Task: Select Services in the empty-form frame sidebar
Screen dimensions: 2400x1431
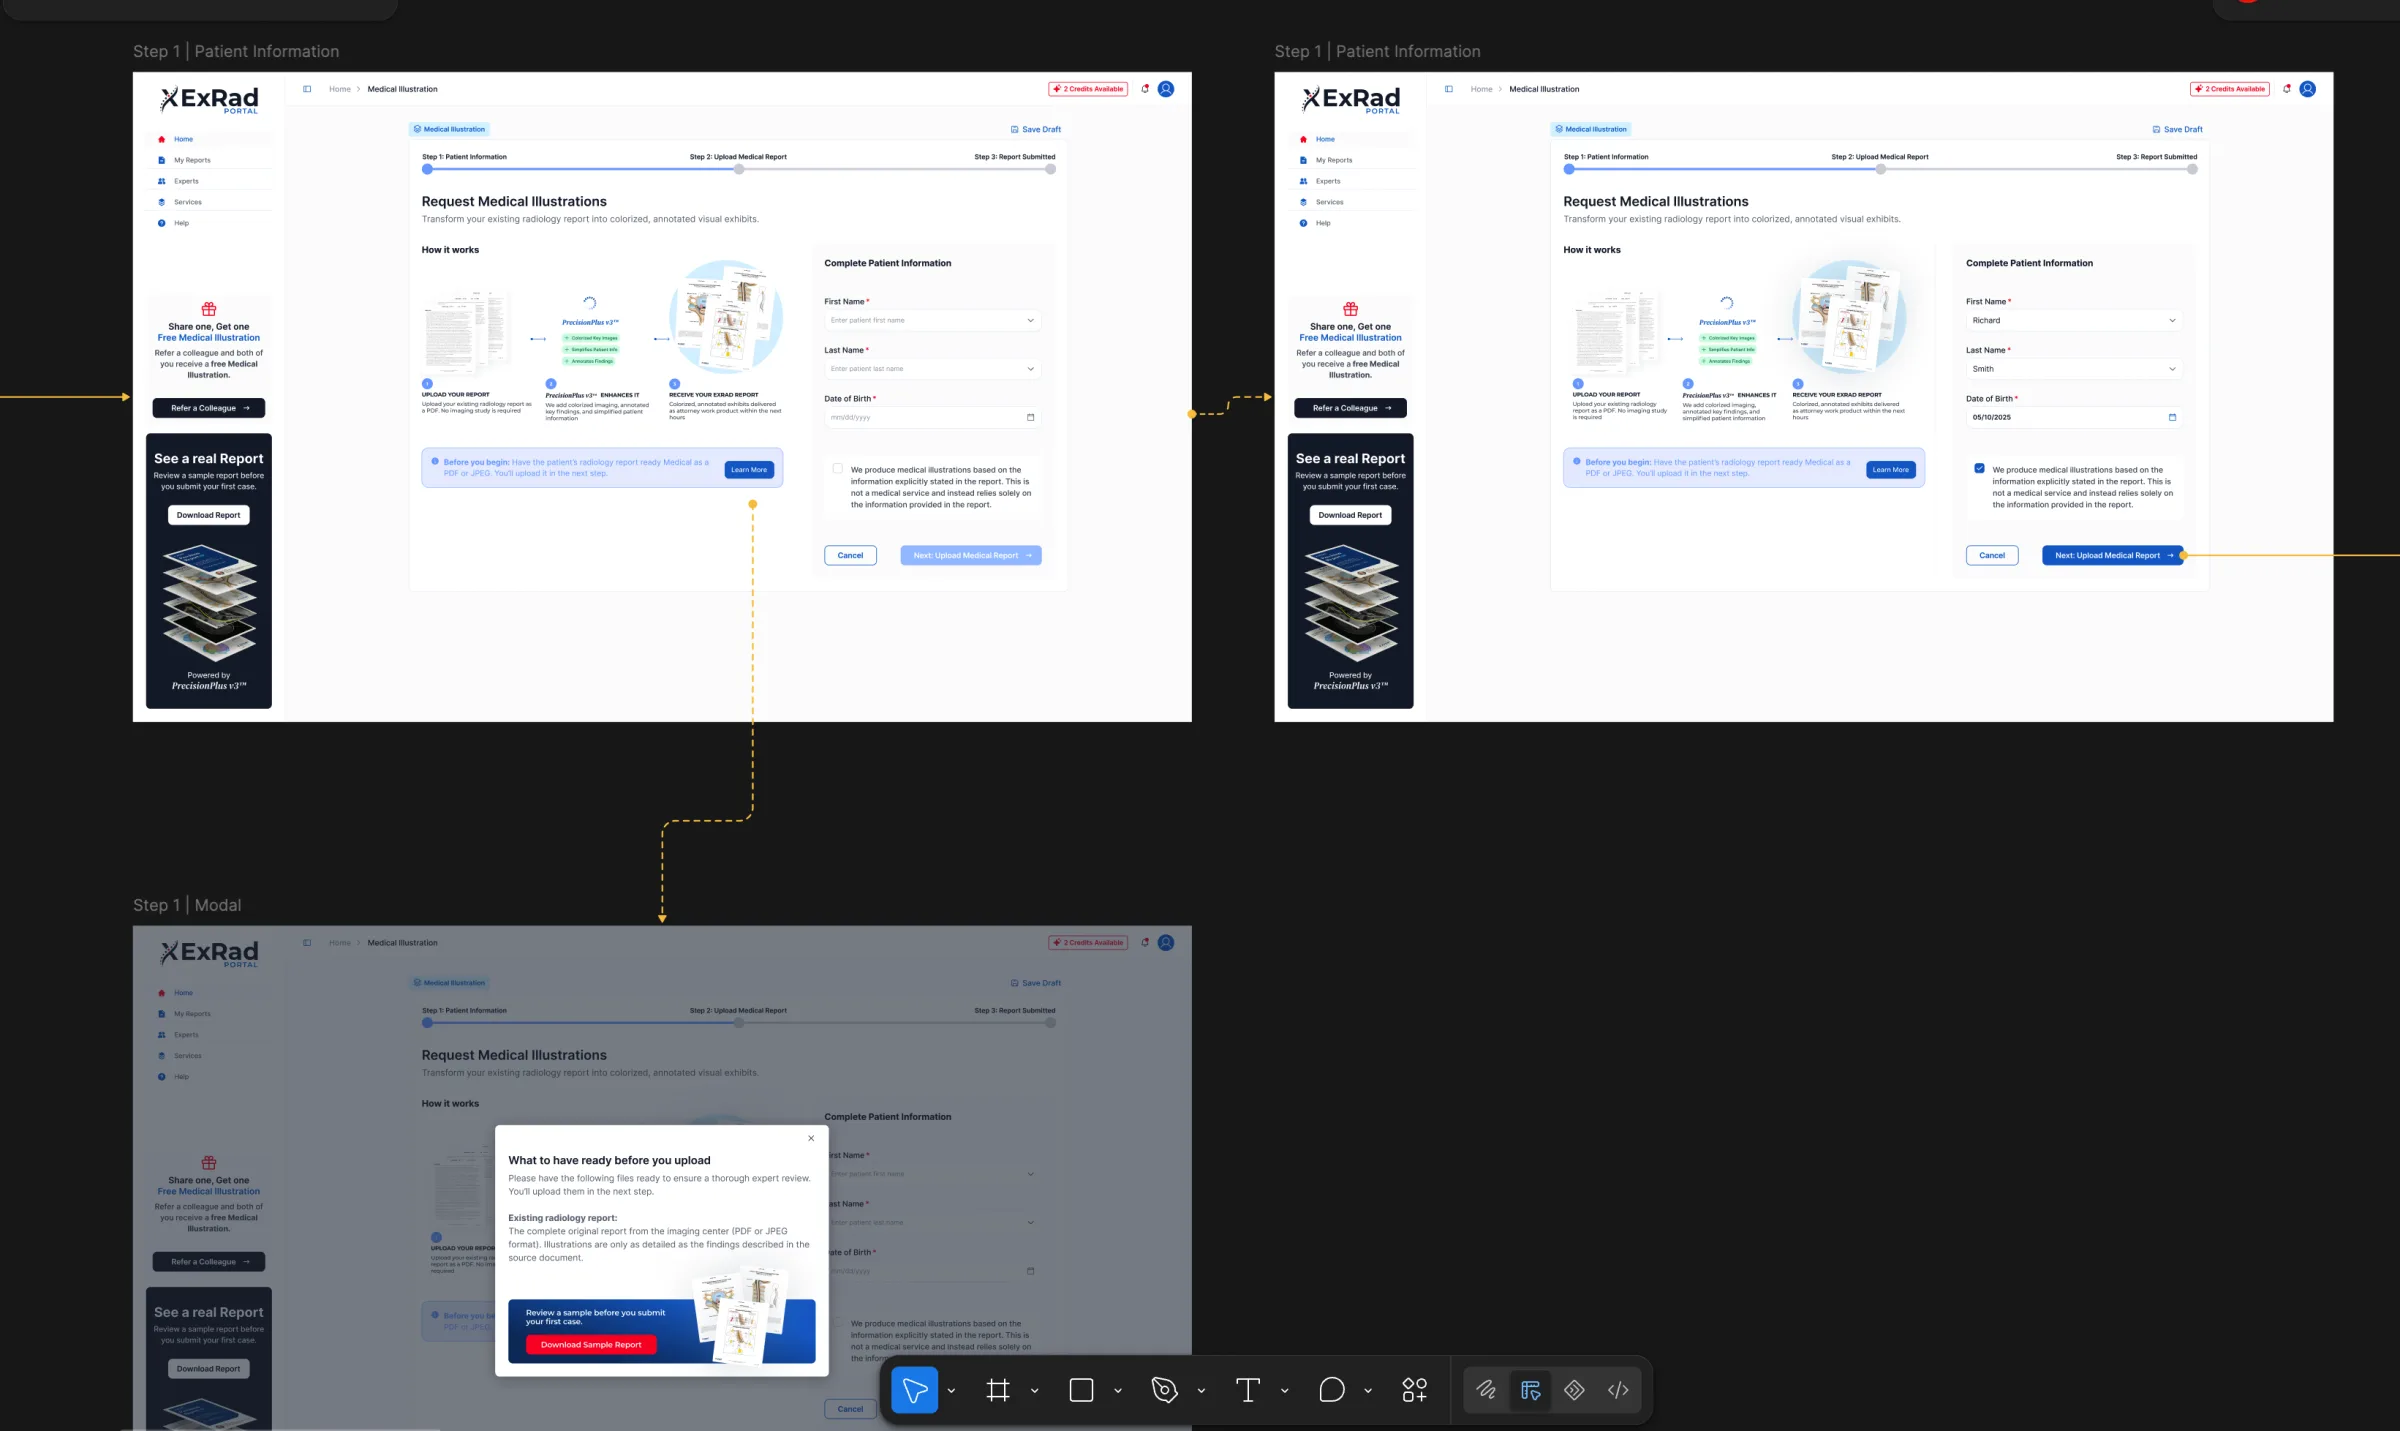Action: coord(188,202)
